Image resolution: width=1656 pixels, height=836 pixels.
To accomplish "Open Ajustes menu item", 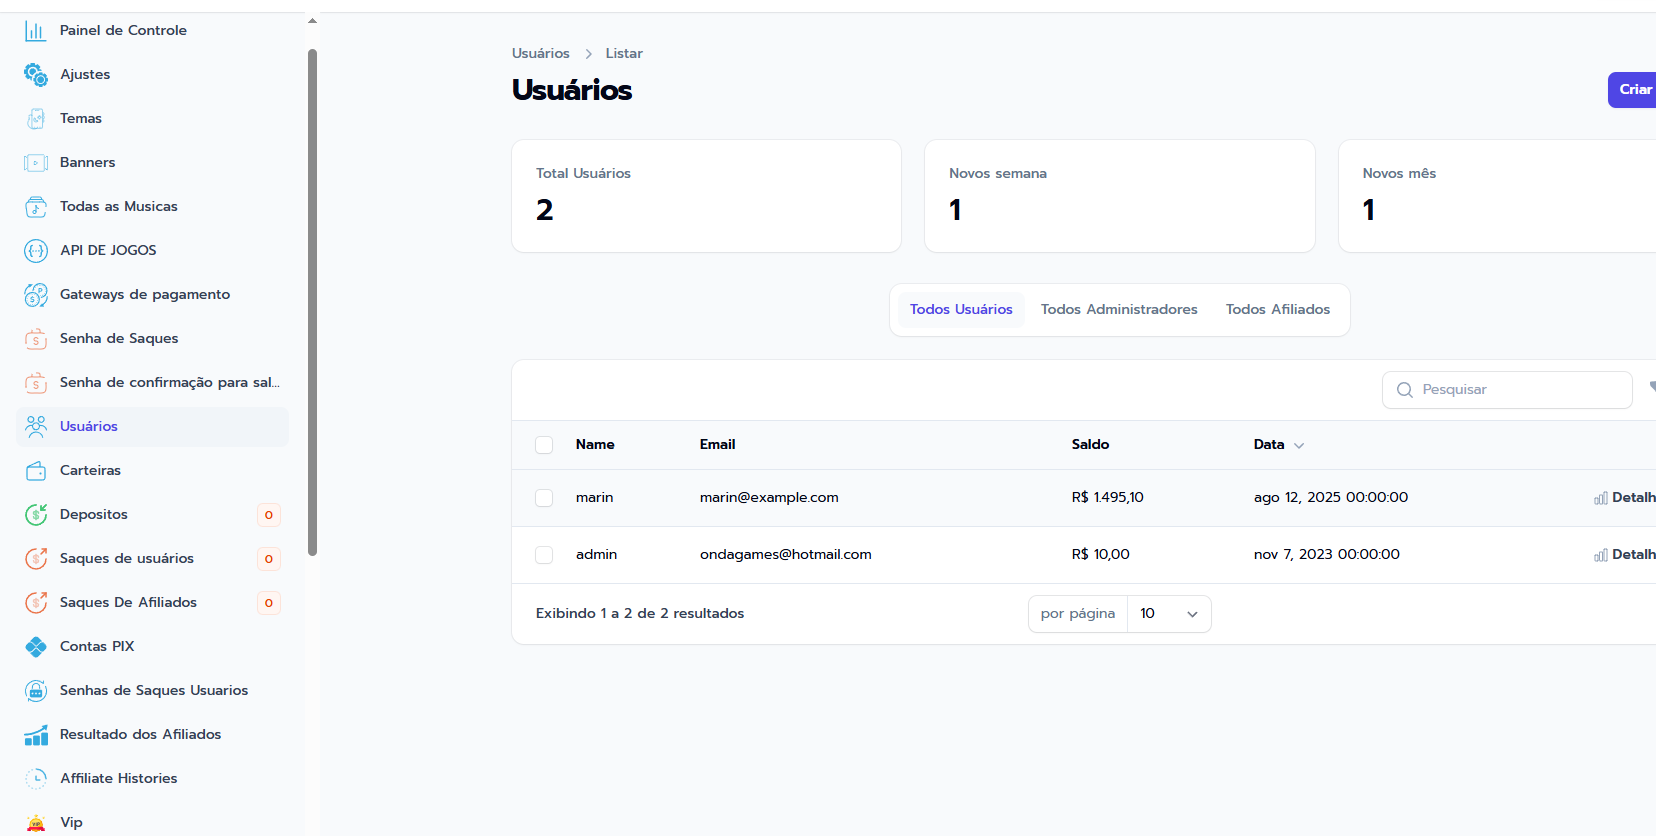I will coord(152,75).
